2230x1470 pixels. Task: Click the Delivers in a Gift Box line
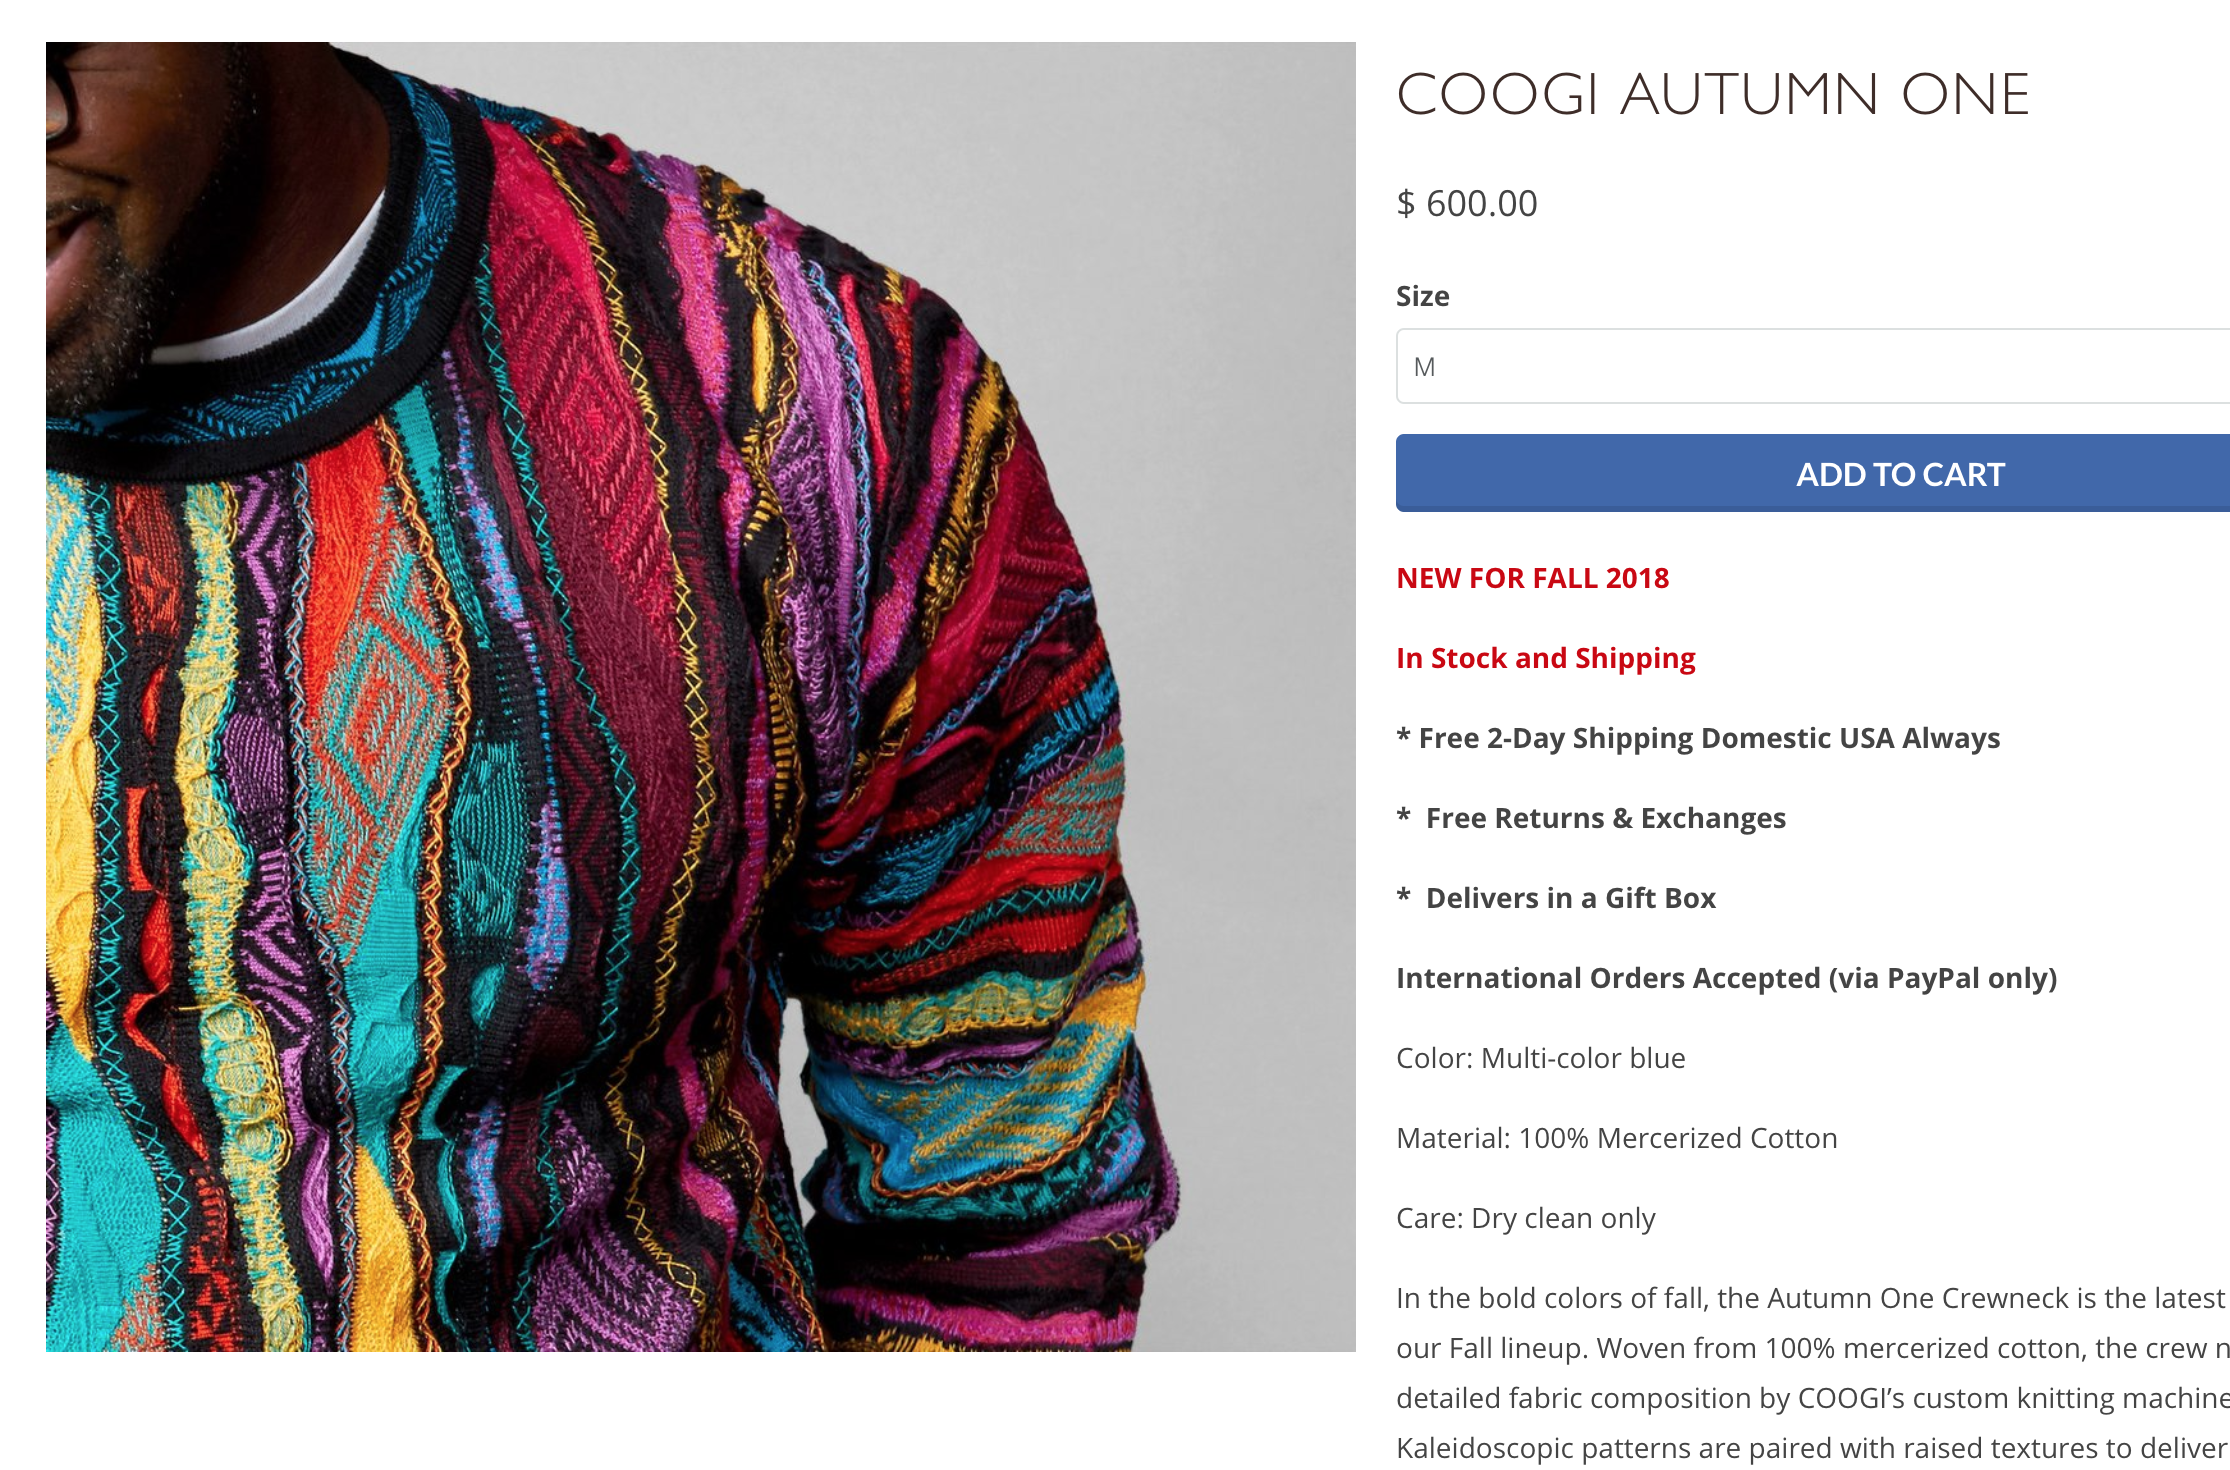click(x=1570, y=898)
